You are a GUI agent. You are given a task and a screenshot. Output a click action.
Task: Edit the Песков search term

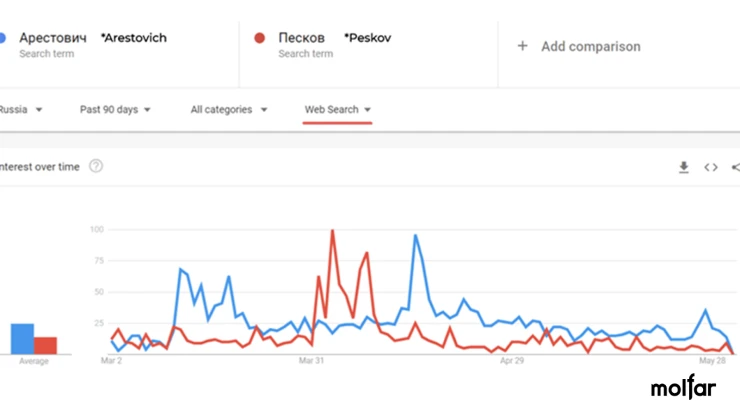pos(302,38)
